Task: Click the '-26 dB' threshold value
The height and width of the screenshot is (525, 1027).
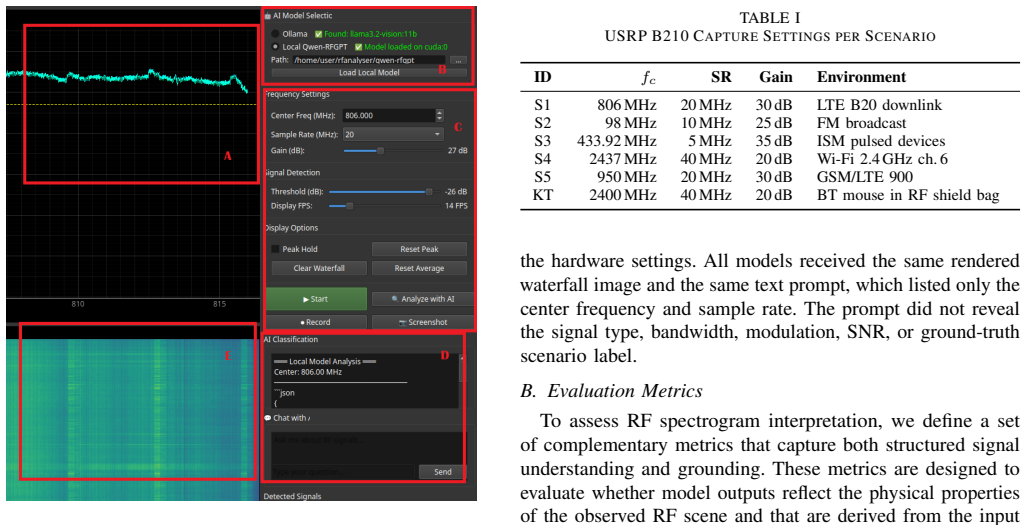Action: click(455, 192)
